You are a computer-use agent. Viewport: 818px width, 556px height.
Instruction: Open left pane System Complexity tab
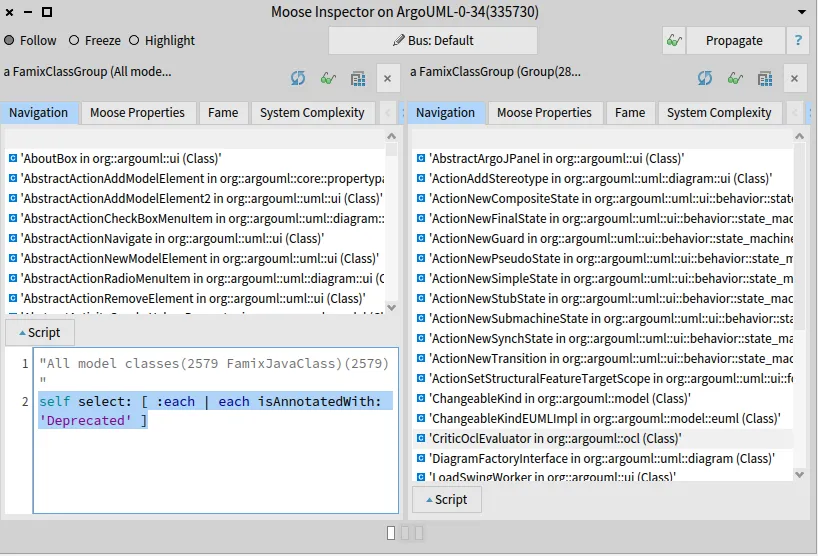pos(312,113)
